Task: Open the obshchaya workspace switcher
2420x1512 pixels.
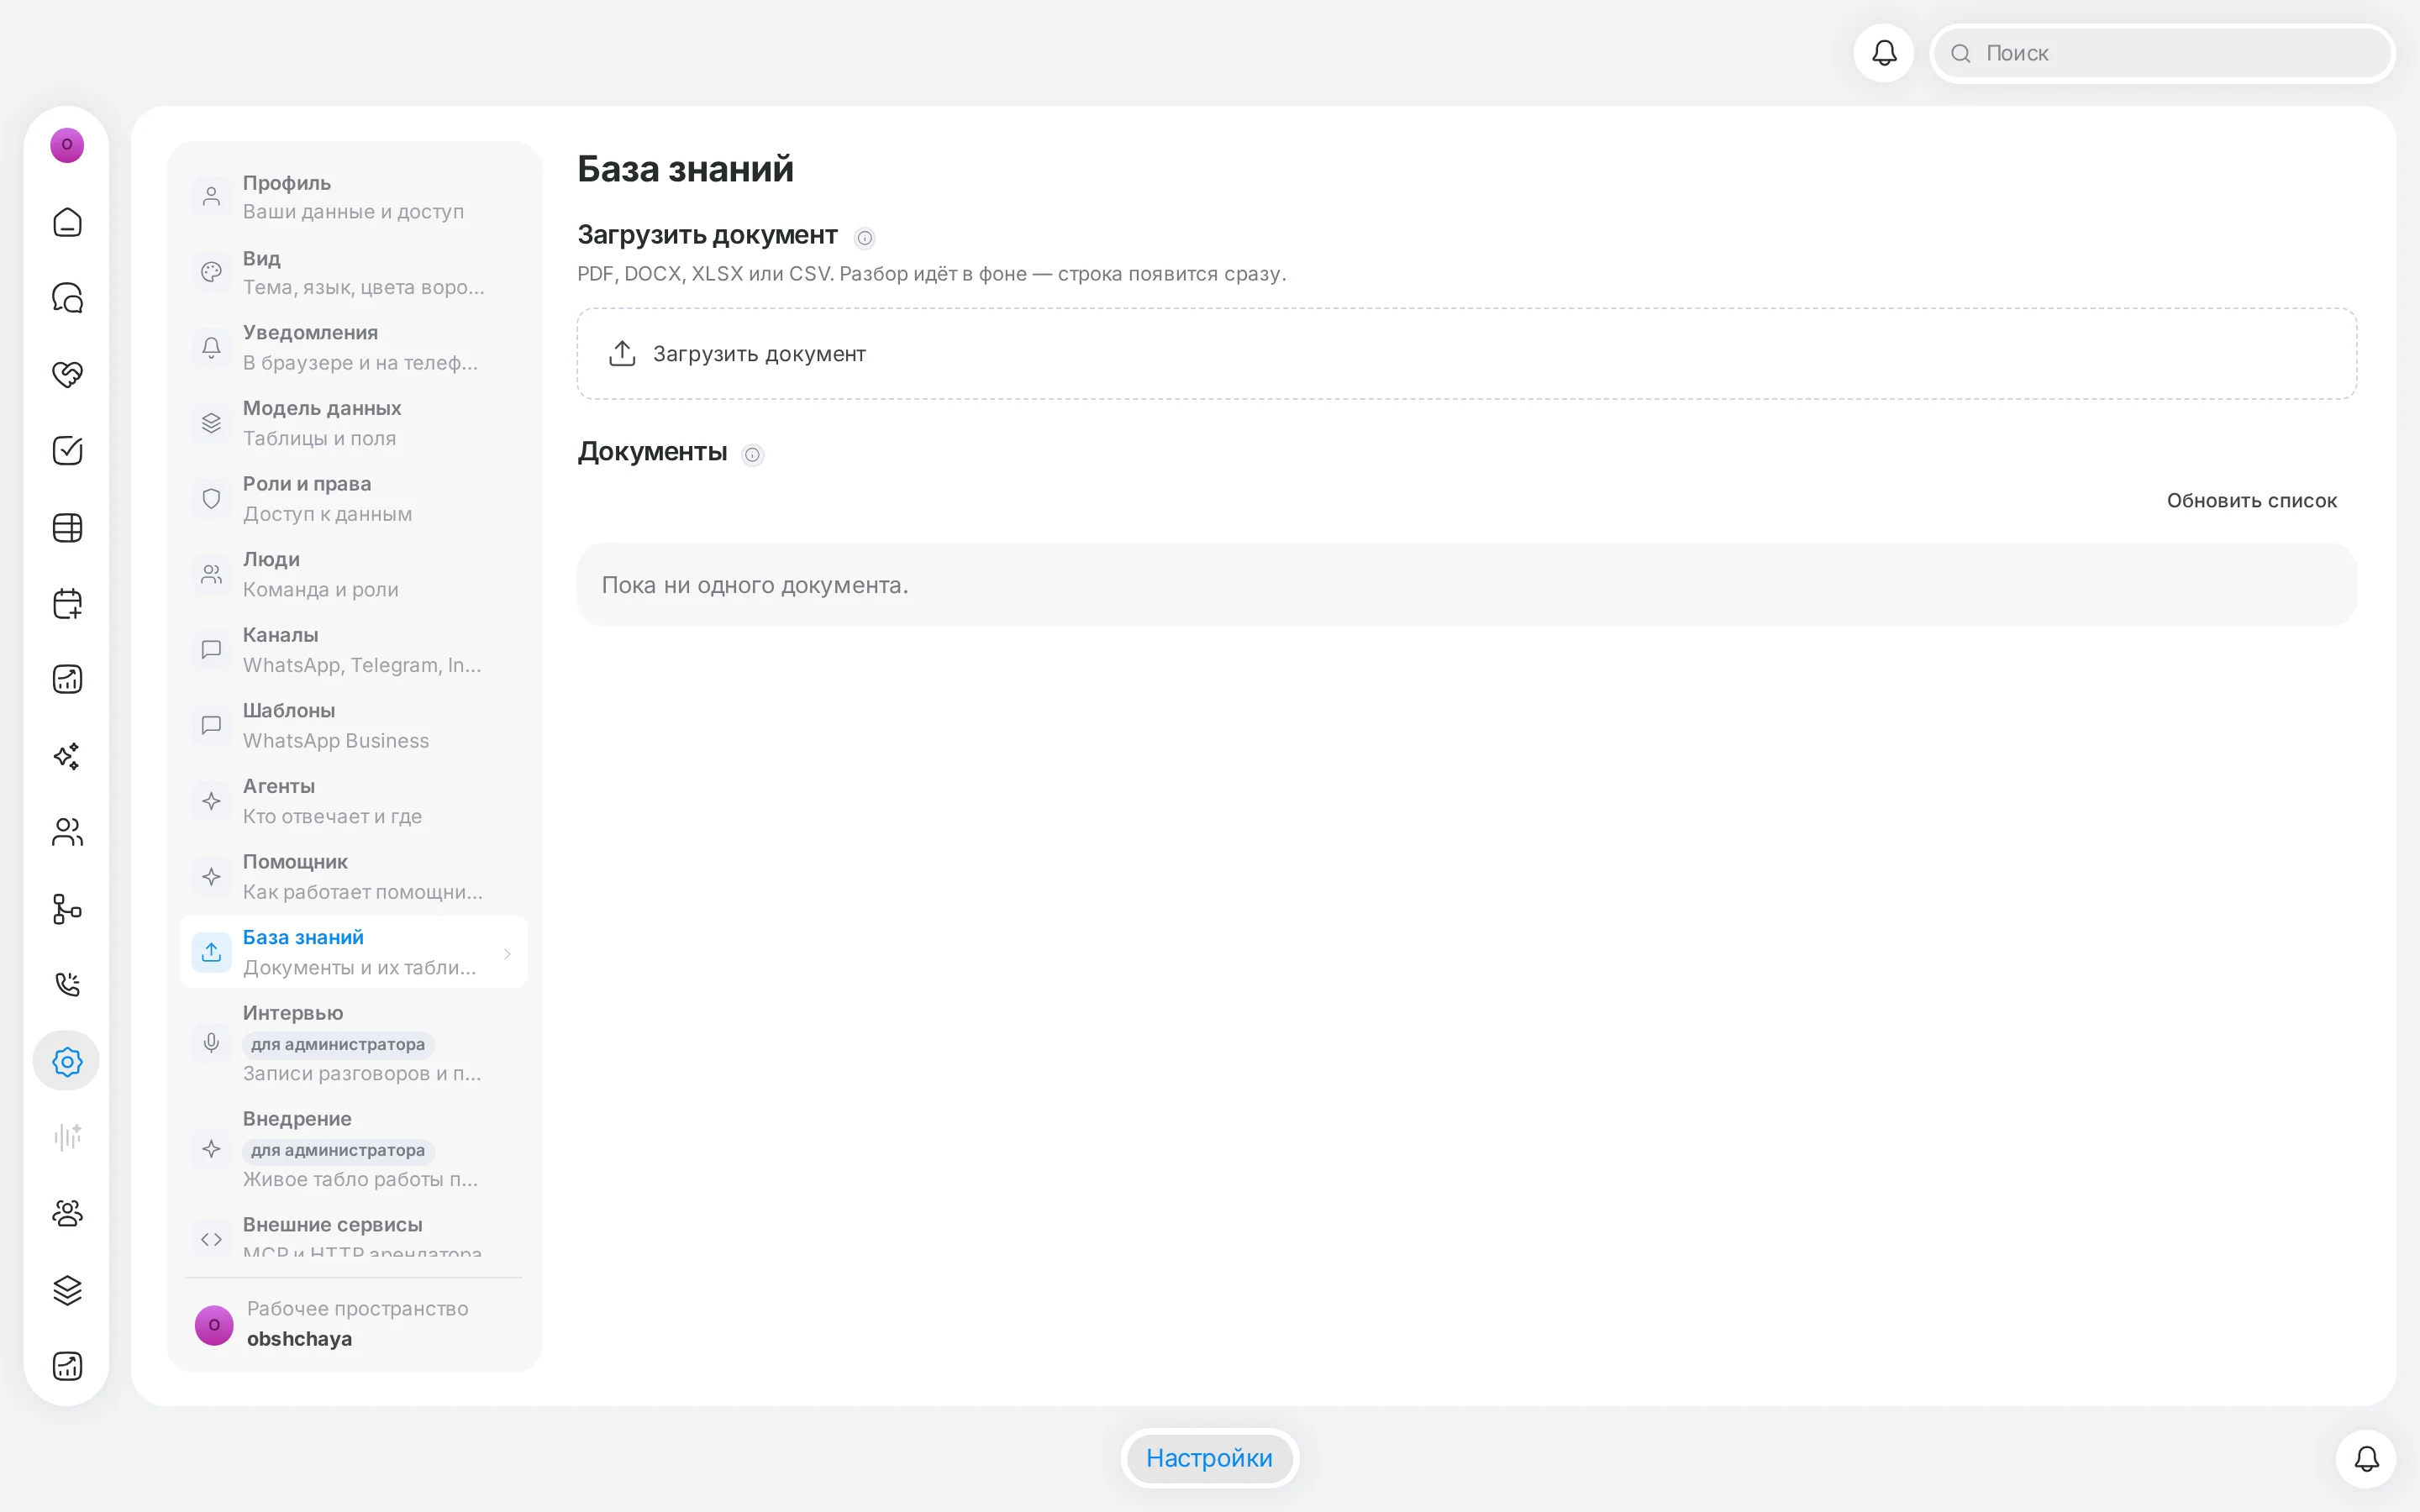Action: click(354, 1324)
